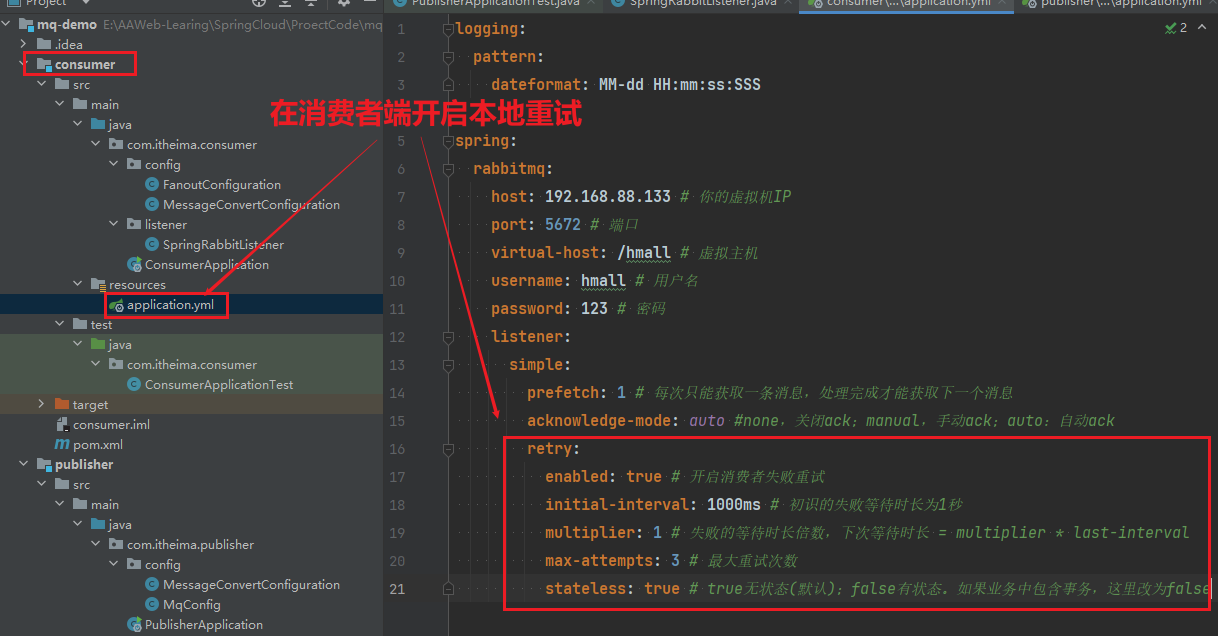
Task: Select application.yml in consumer resources
Action: coord(169,304)
